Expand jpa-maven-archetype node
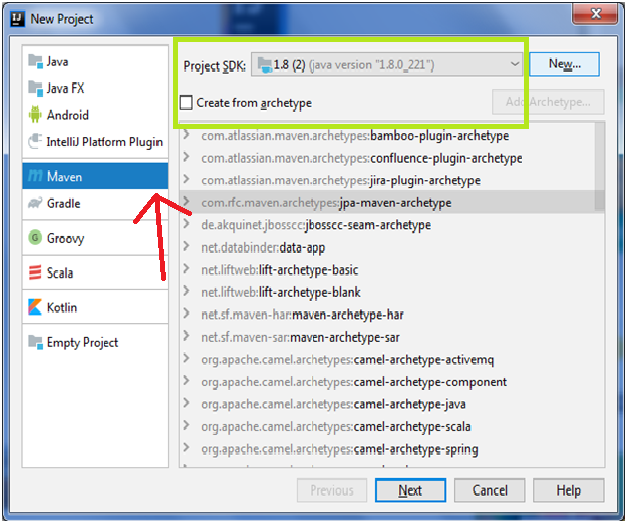Image resolution: width=628 pixels, height=521 pixels. coord(186,202)
